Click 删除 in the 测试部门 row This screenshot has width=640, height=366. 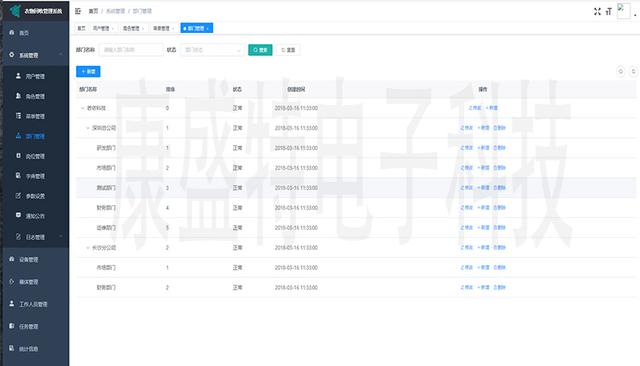pyautogui.click(x=499, y=188)
